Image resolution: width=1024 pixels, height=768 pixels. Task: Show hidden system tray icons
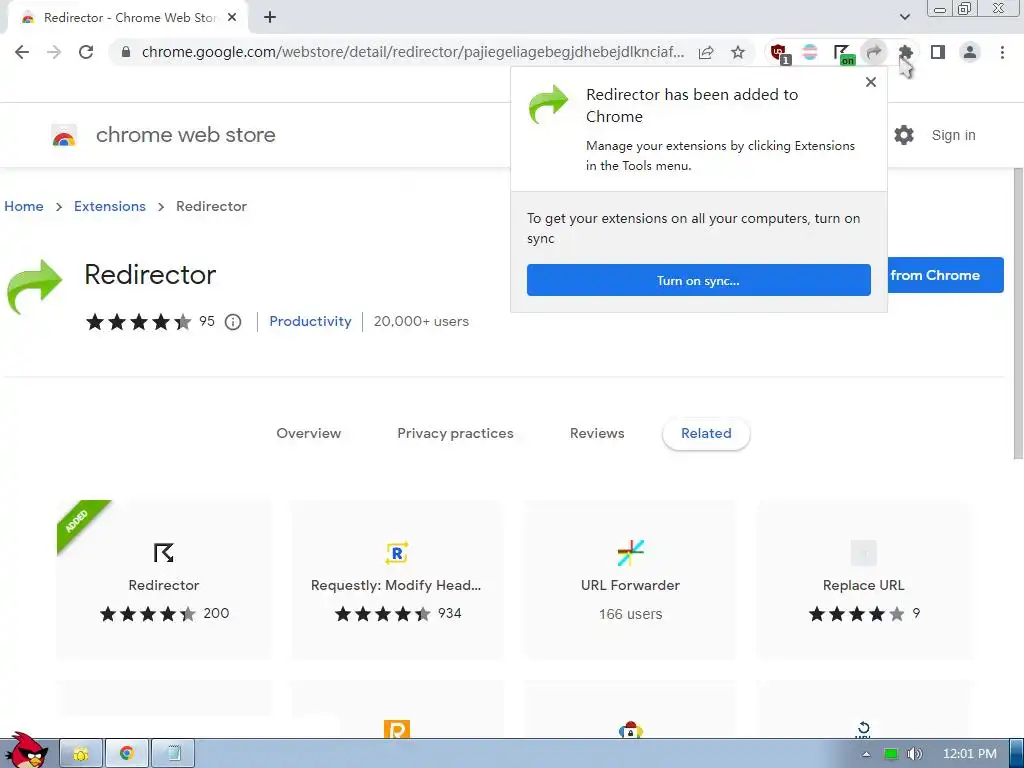[866, 754]
